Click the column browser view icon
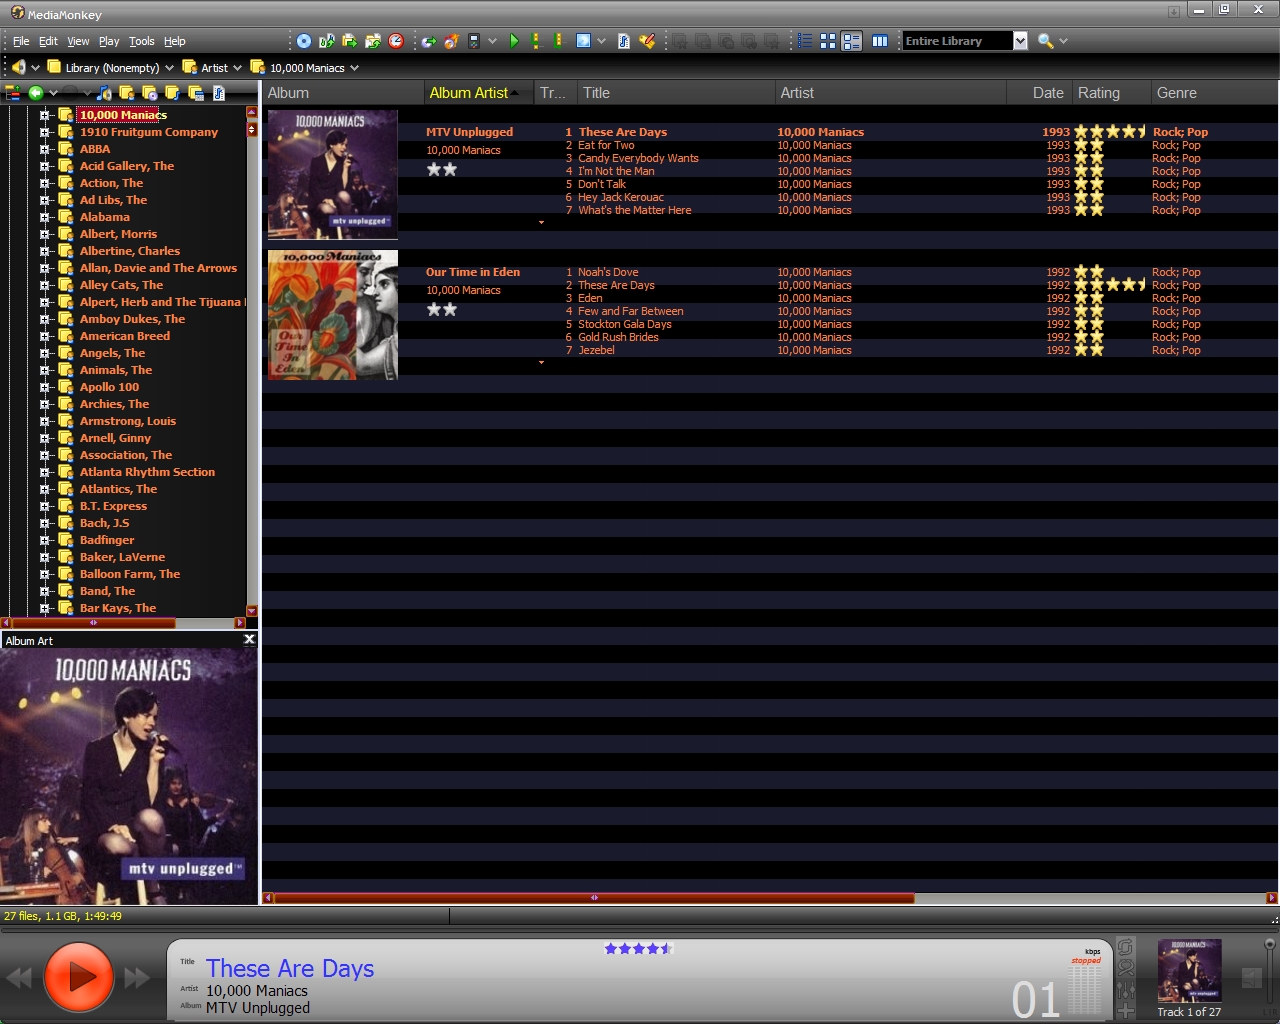Viewport: 1280px width, 1024px height. (880, 41)
